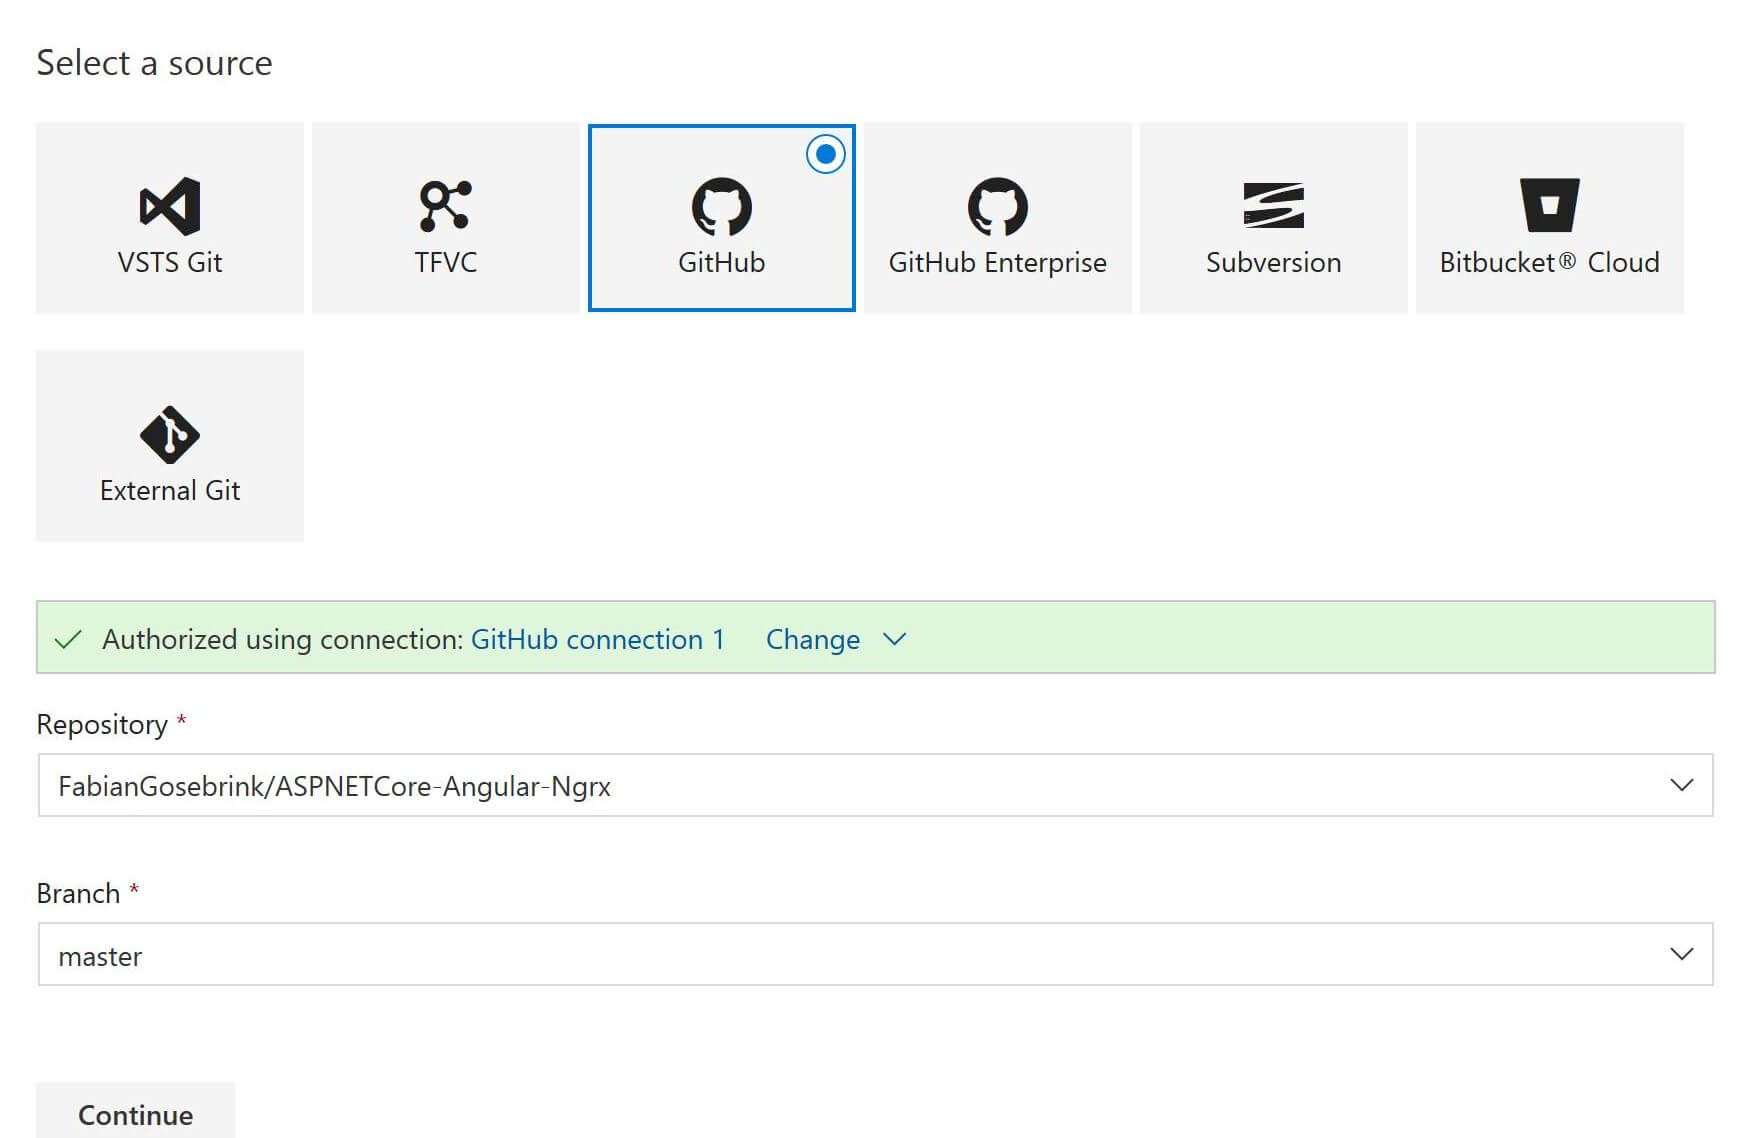Click the Branch field label
This screenshot has width=1752, height=1138.
point(78,893)
